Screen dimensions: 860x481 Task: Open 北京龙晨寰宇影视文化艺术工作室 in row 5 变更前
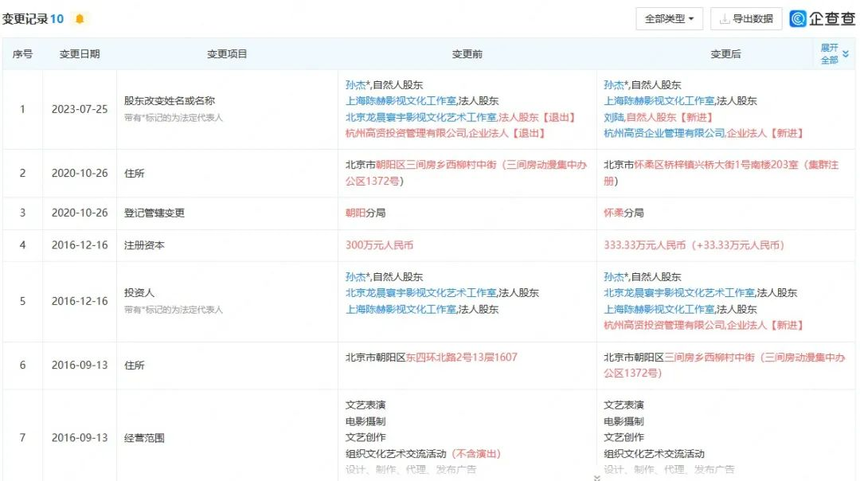coord(421,293)
